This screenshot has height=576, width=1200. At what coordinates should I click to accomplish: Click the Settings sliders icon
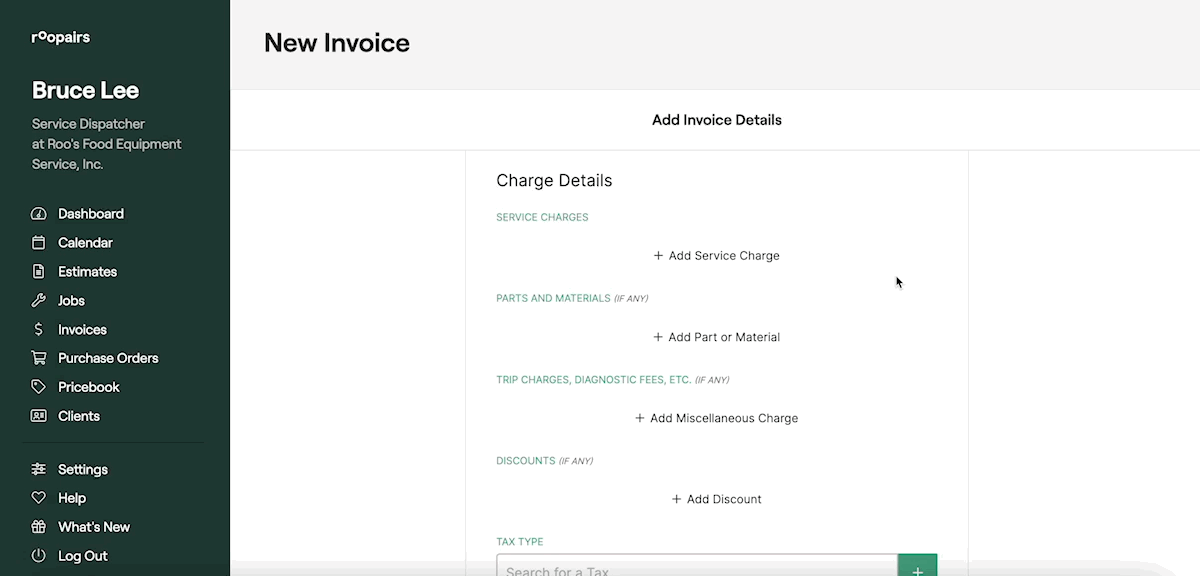coord(39,470)
